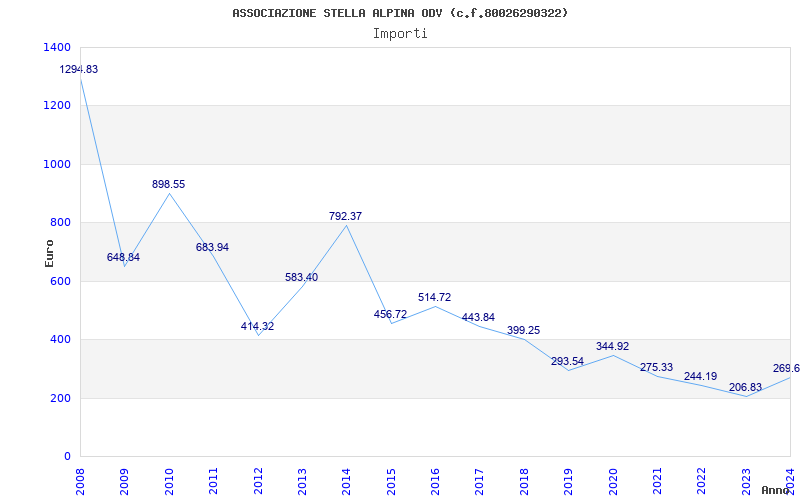Select the 514.72 data label
Image resolution: width=800 pixels, height=500 pixels.
coord(434,298)
